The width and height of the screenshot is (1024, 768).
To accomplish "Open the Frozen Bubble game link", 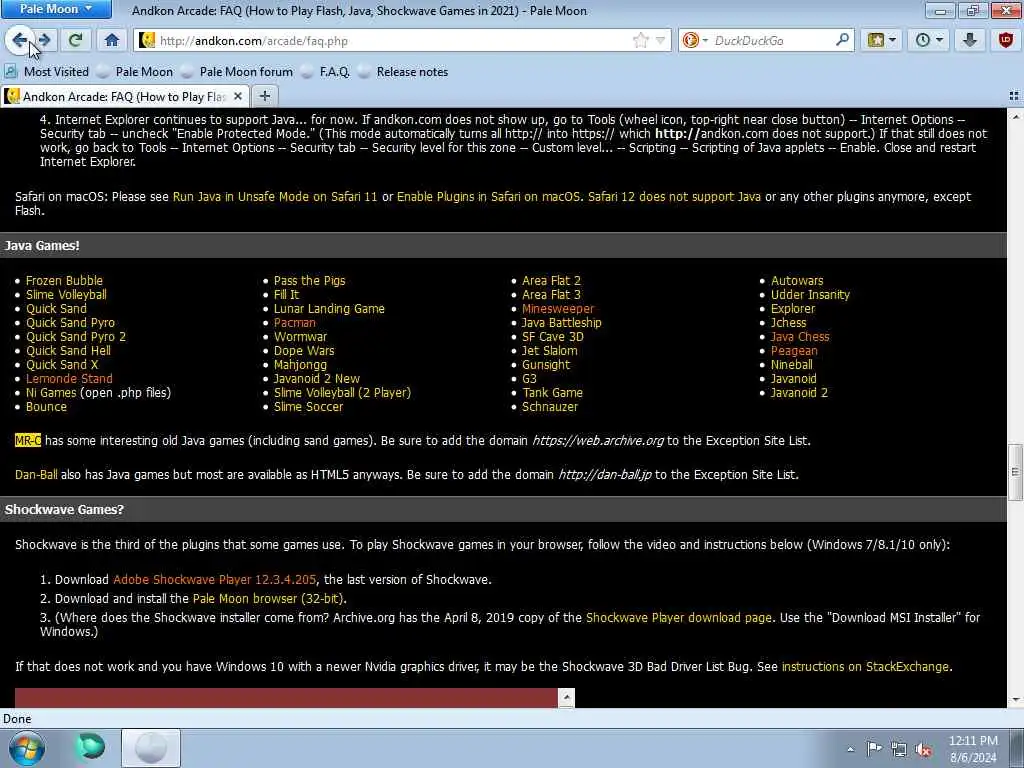I will pyautogui.click(x=64, y=280).
